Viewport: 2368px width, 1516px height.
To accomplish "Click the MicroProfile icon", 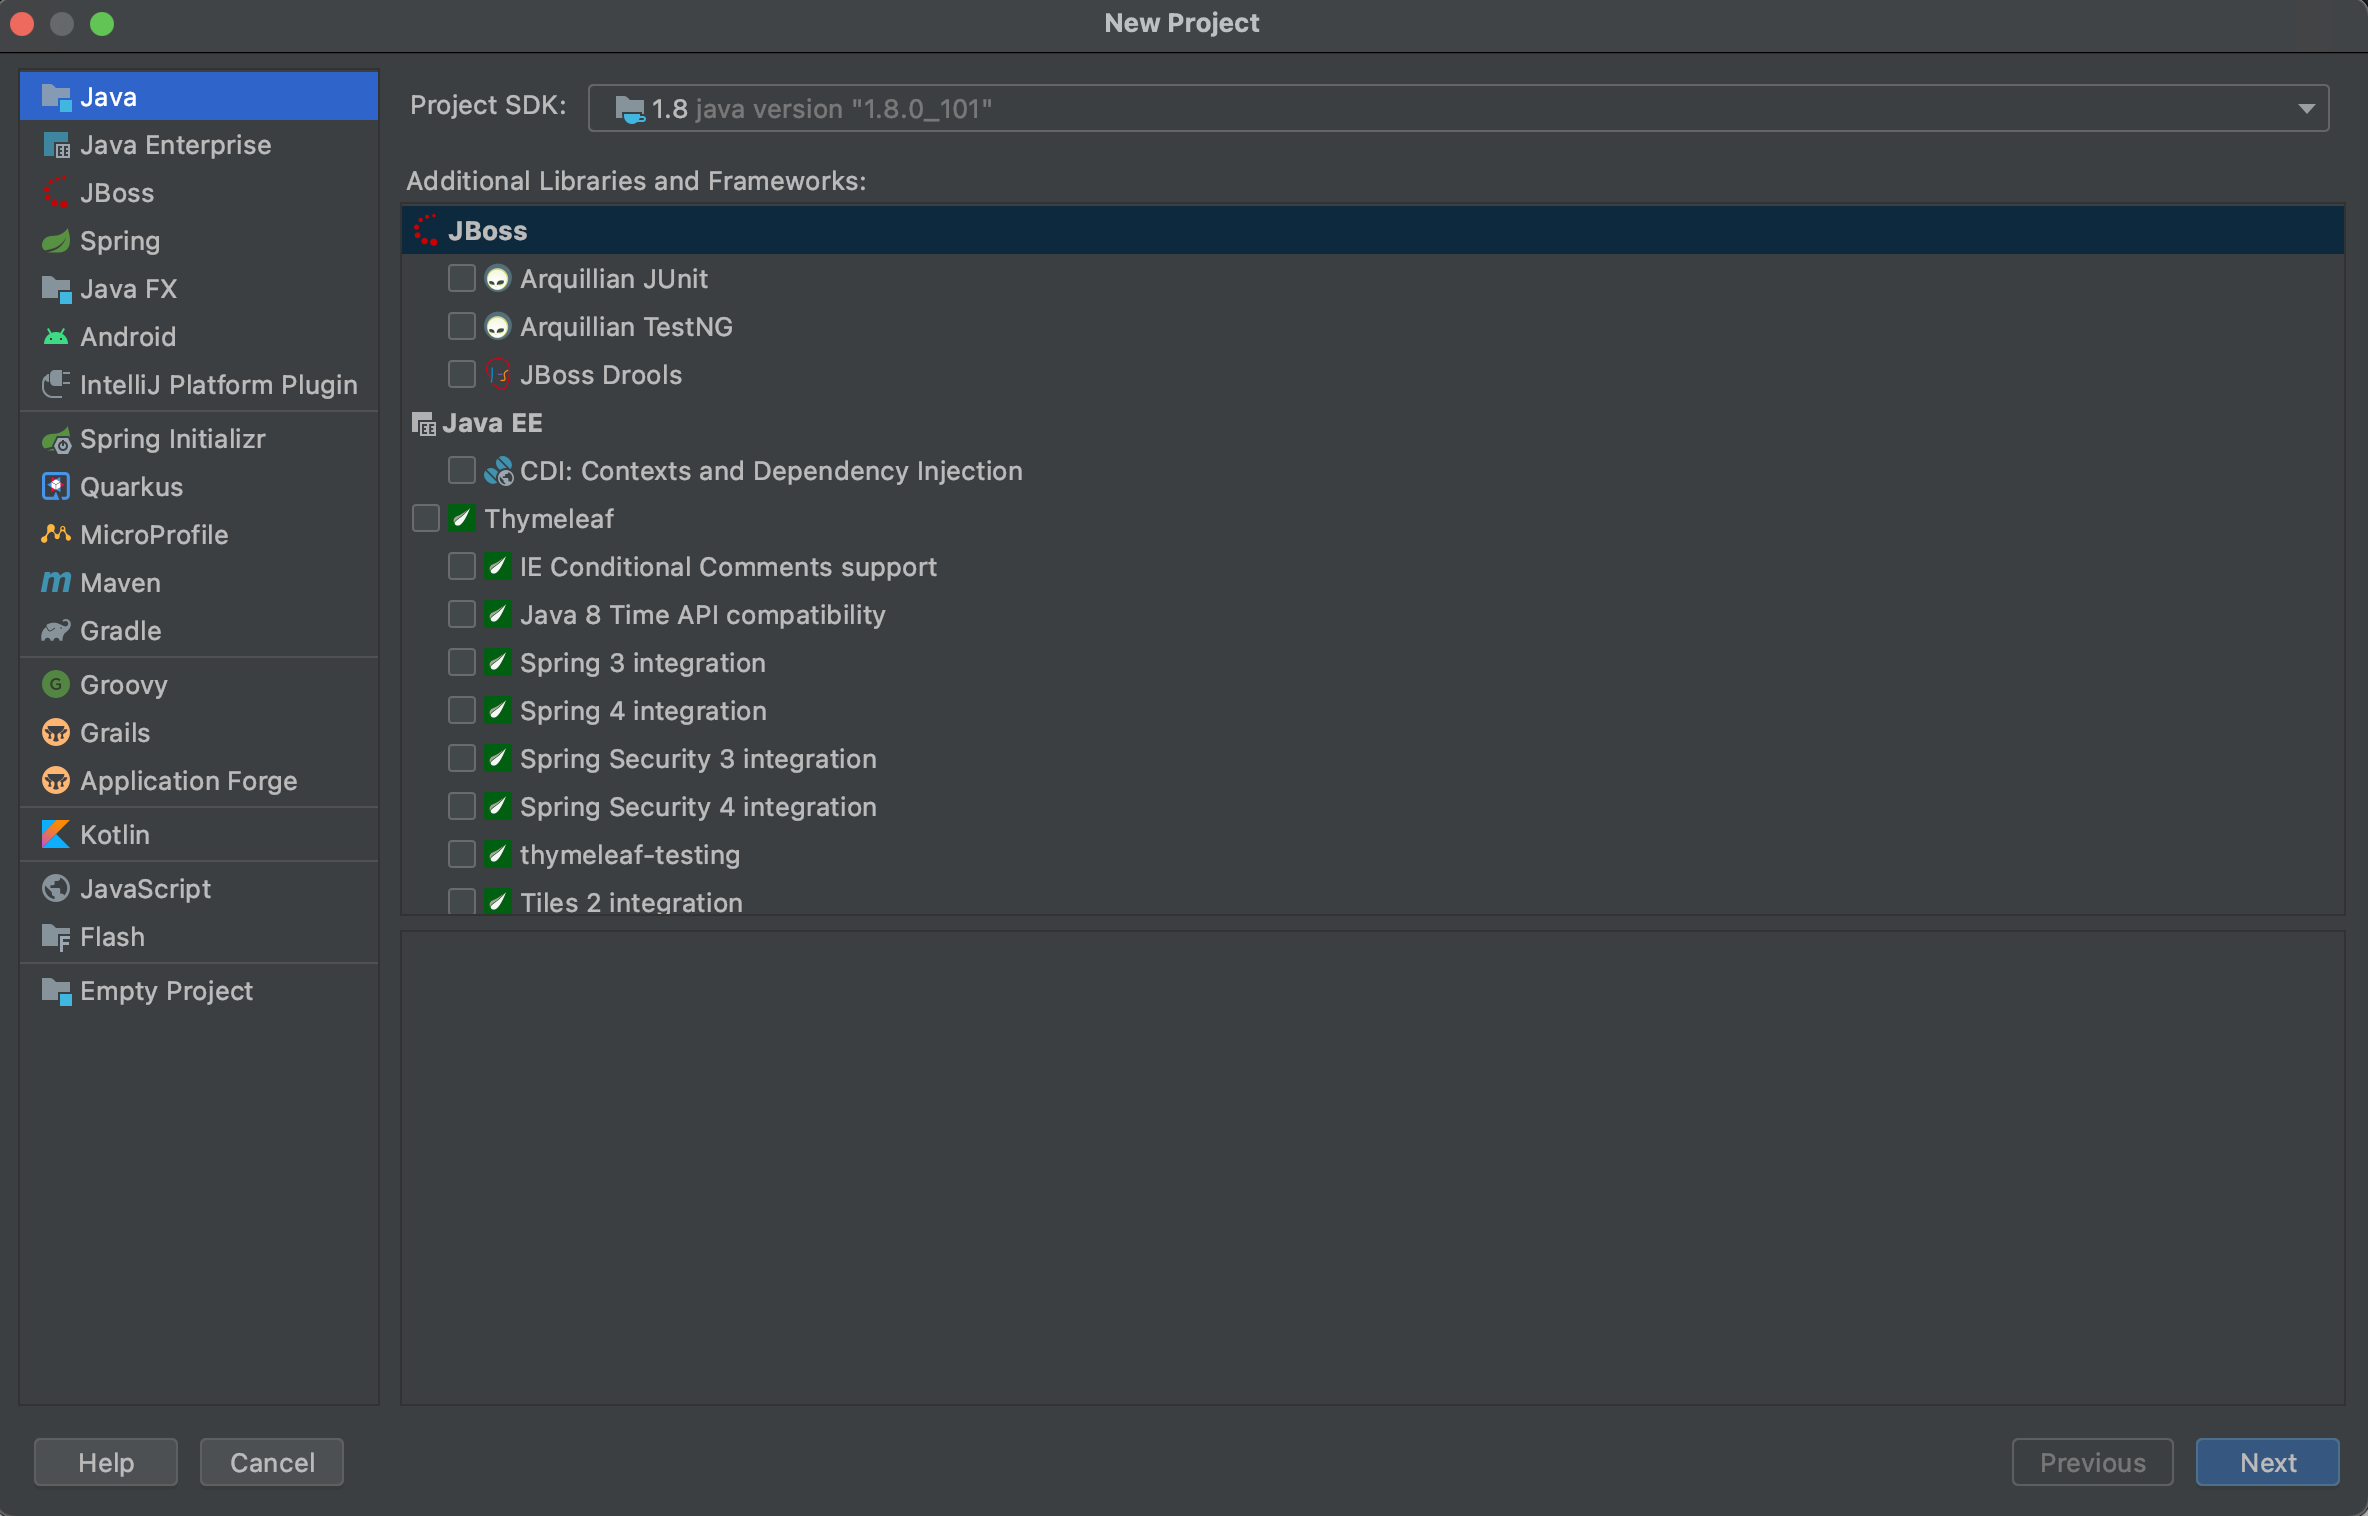I will click(56, 535).
